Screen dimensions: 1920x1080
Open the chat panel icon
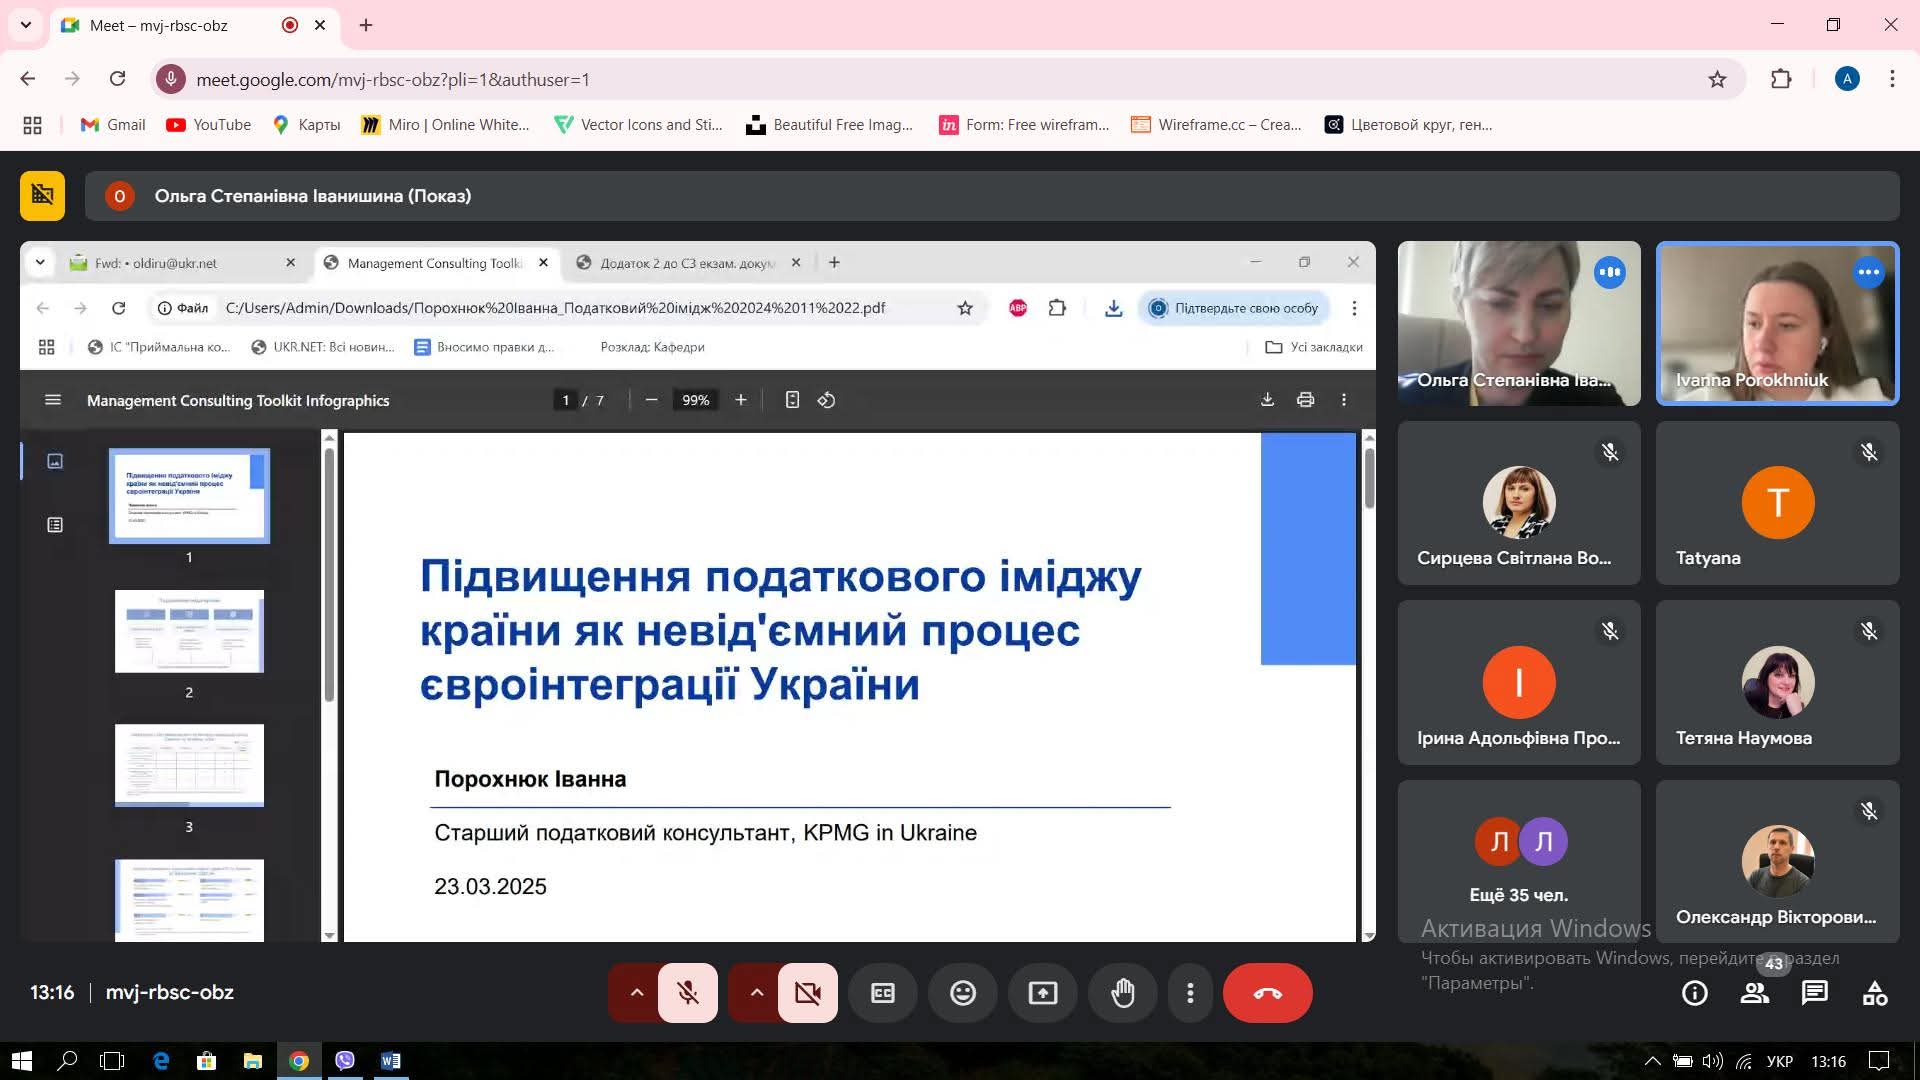tap(1815, 993)
